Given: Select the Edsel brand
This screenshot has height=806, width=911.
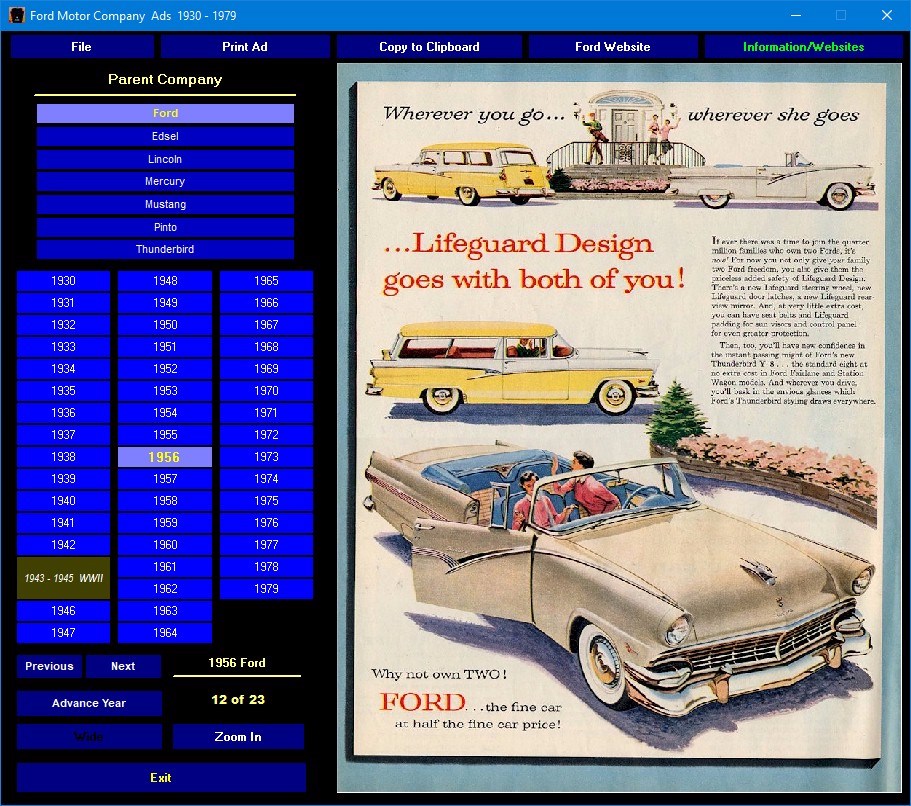Looking at the screenshot, I should pos(165,136).
